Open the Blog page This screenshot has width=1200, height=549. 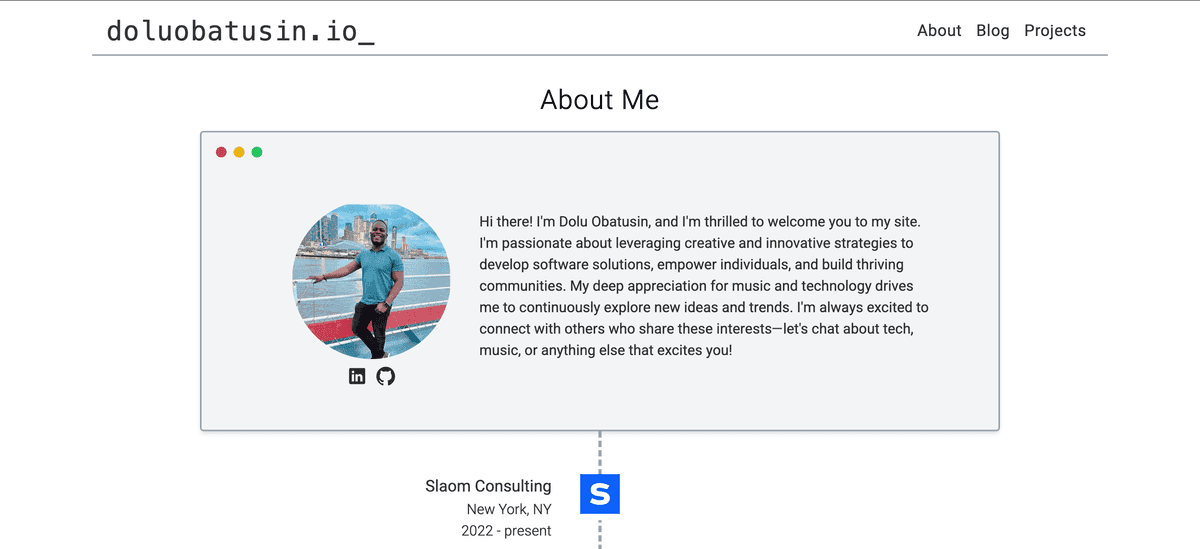[993, 30]
